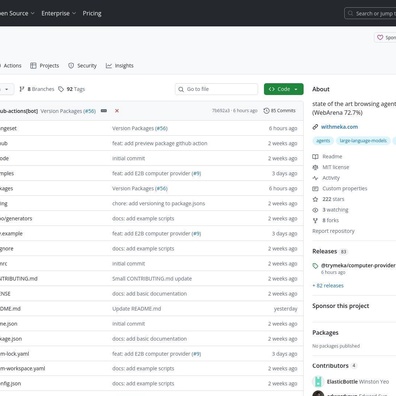
Task: Click the Sponsor heart icon
Action: pyautogui.click(x=380, y=37)
